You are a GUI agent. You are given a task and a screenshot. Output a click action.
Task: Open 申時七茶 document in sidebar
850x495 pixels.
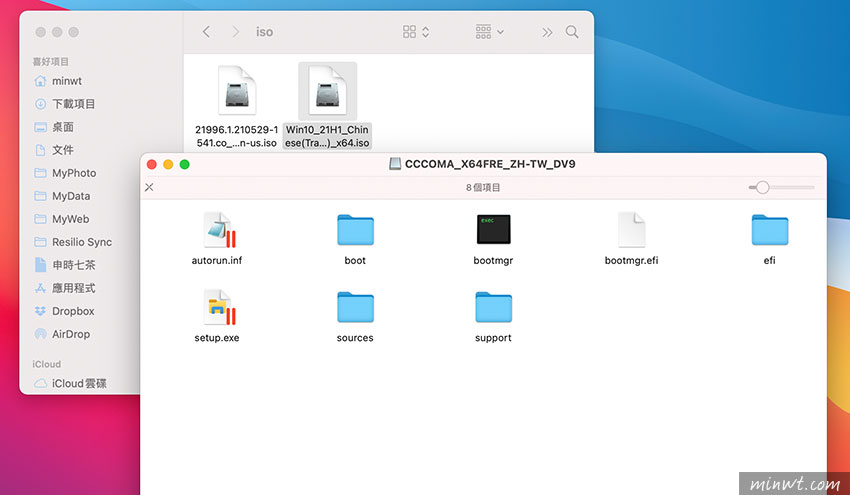(x=65, y=265)
